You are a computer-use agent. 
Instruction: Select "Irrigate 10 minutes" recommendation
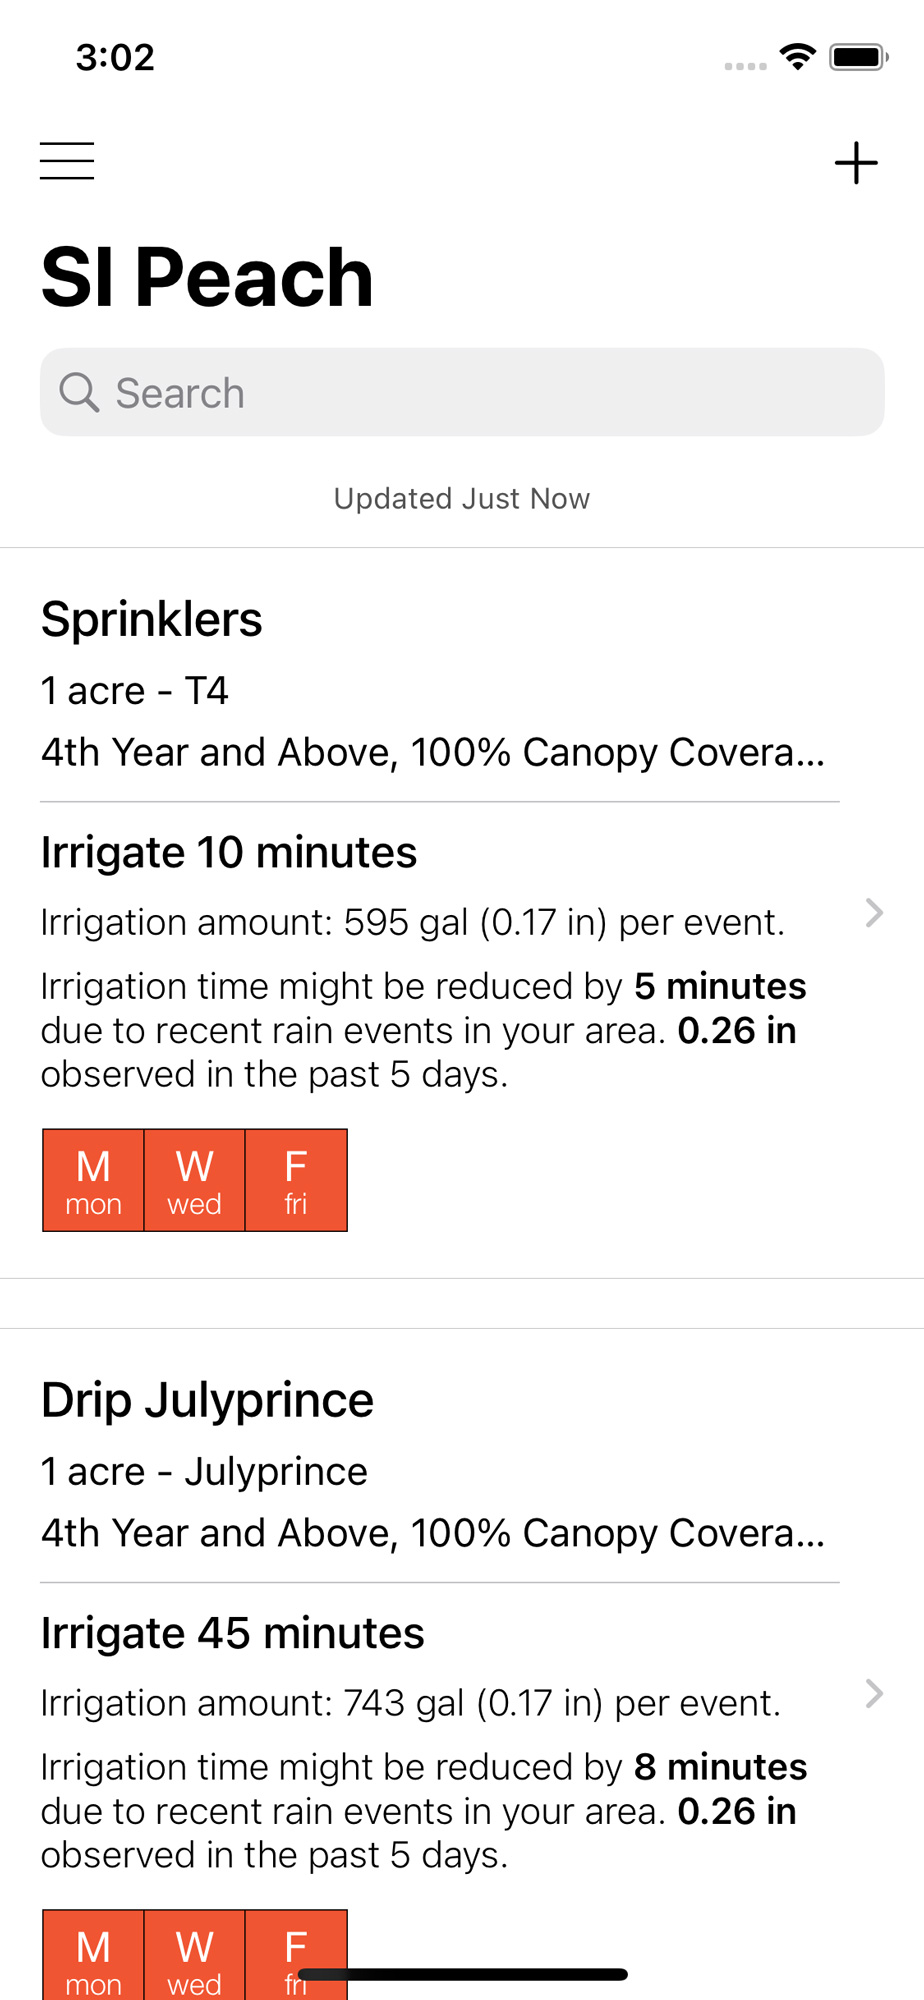[229, 853]
